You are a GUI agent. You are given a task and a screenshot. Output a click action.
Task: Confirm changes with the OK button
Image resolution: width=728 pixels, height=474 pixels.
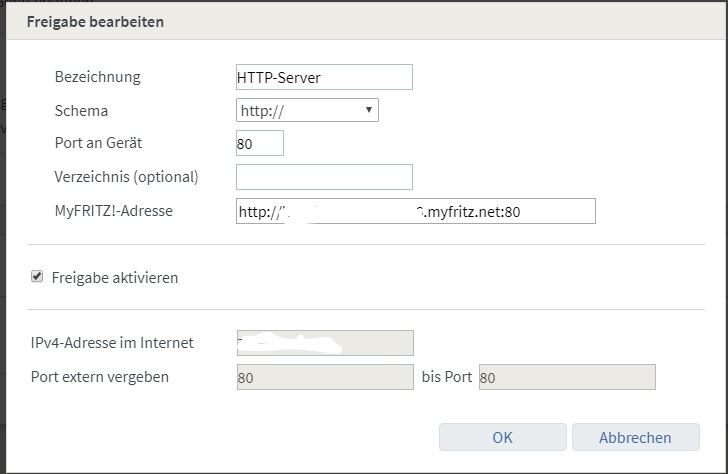pyautogui.click(x=502, y=437)
